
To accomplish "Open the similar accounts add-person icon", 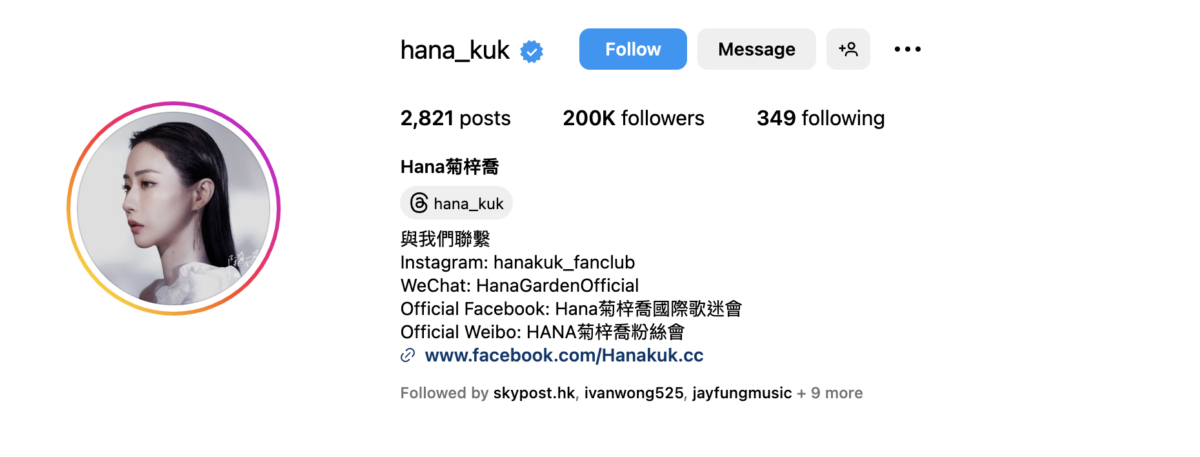I will pyautogui.click(x=848, y=49).
